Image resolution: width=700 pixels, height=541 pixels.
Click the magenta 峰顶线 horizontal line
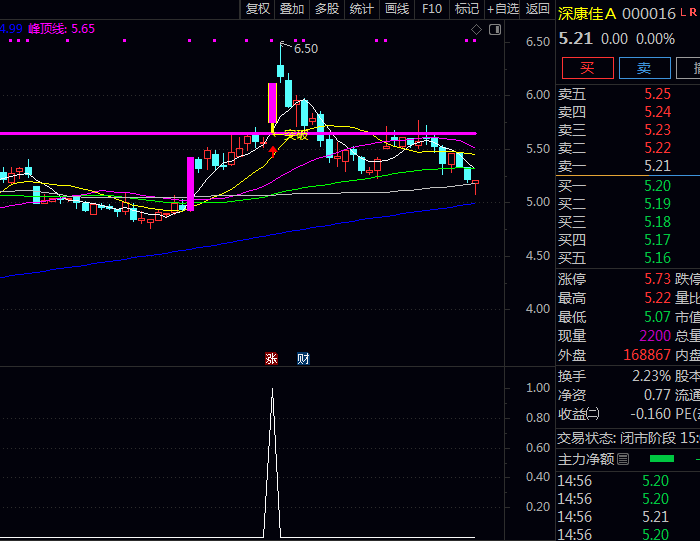(x=238, y=133)
